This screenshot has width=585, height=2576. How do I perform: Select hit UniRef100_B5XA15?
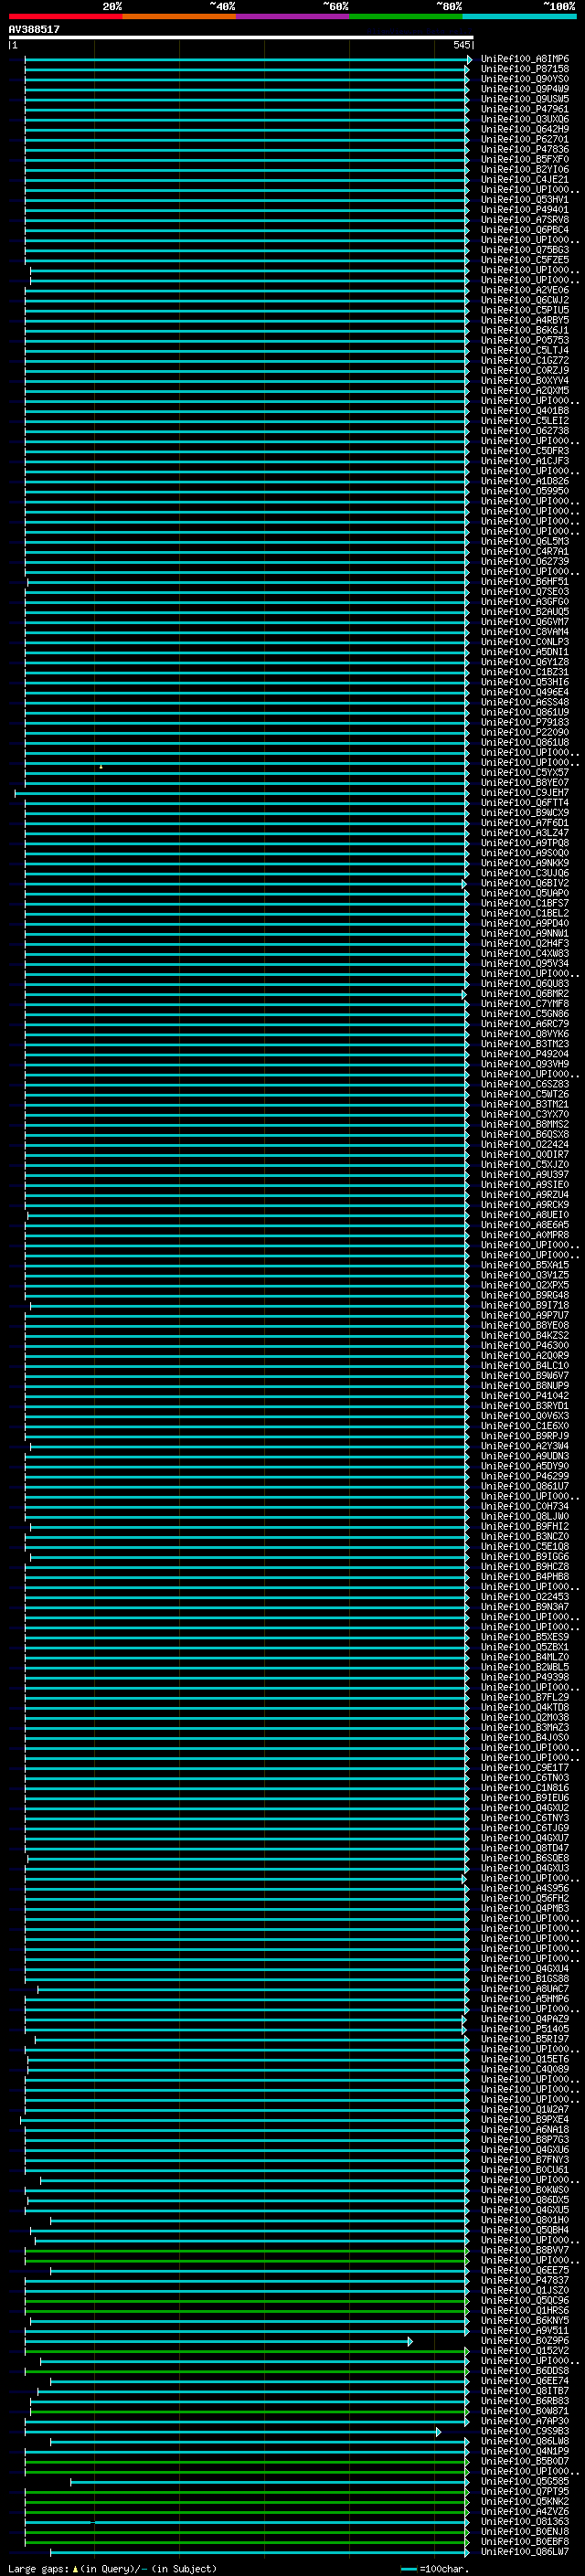click(525, 1265)
